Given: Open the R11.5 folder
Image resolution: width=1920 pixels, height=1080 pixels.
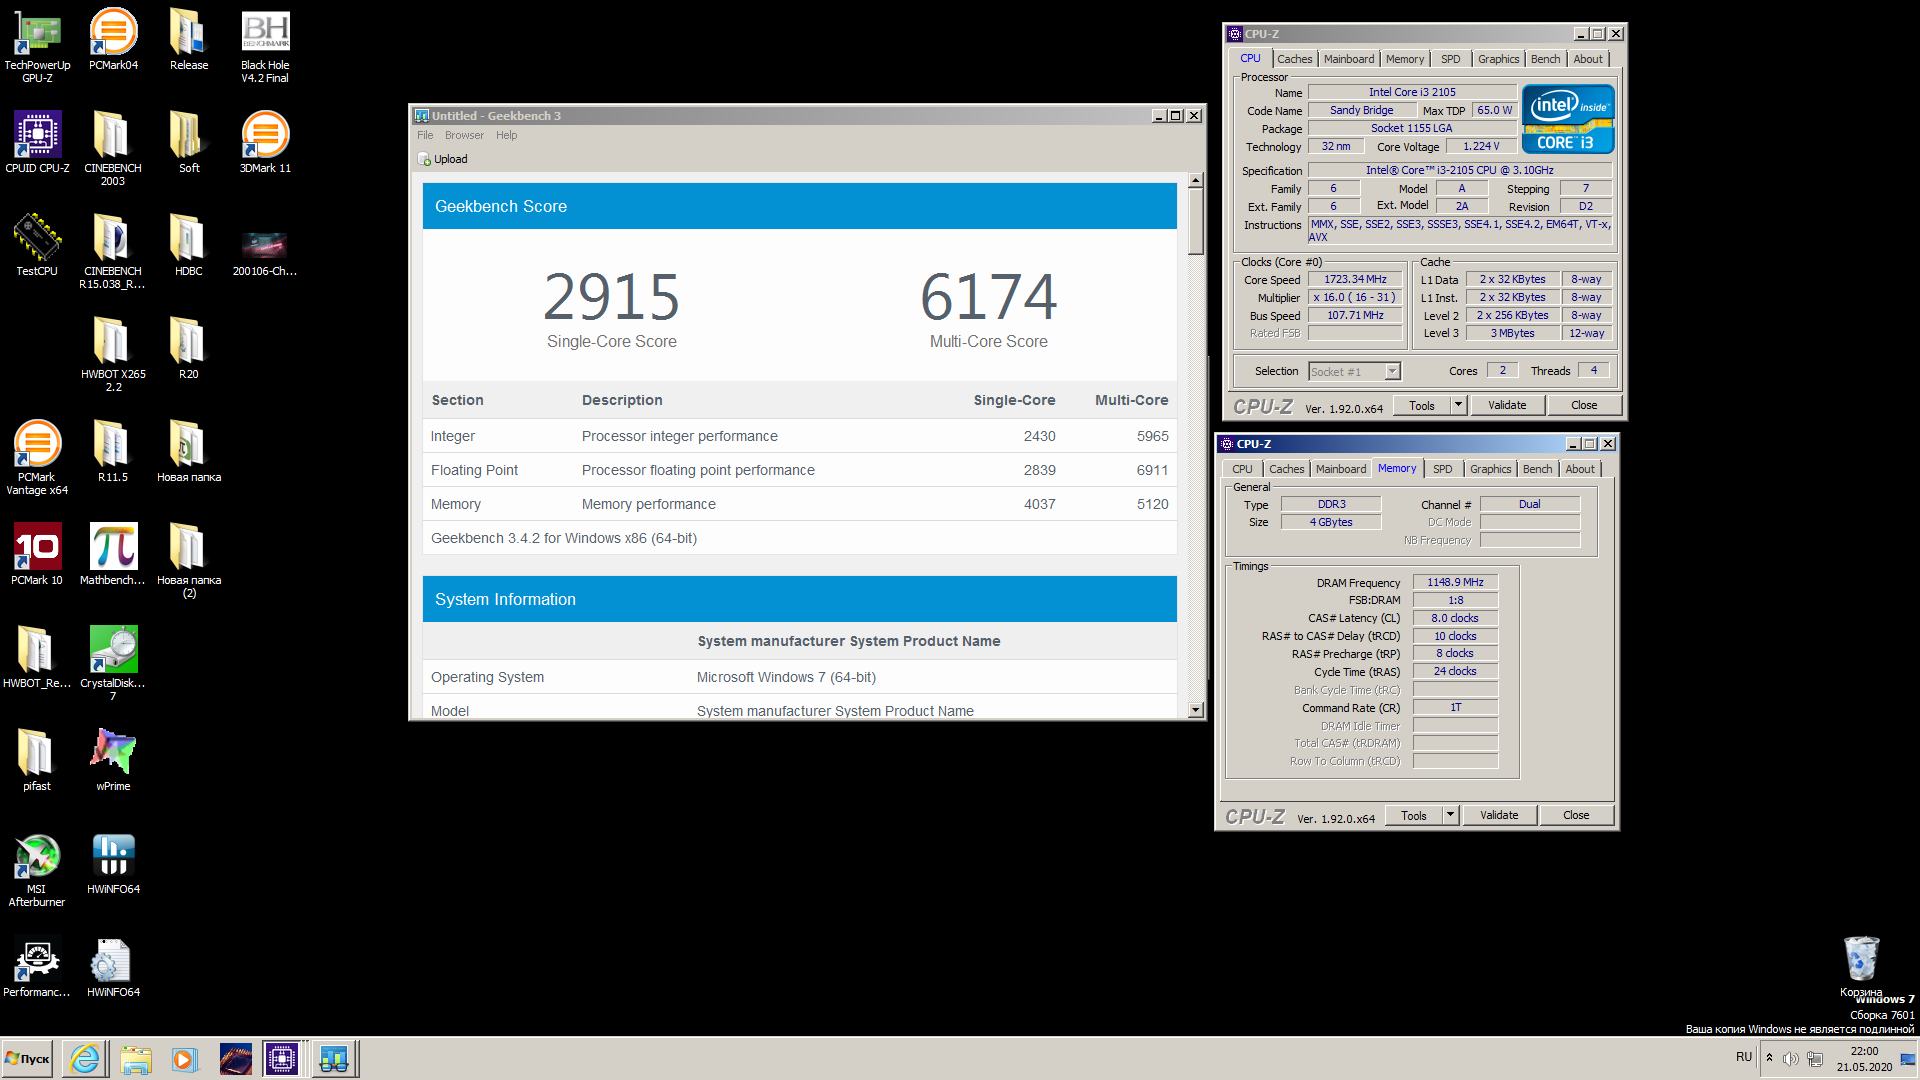Looking at the screenshot, I should tap(113, 451).
